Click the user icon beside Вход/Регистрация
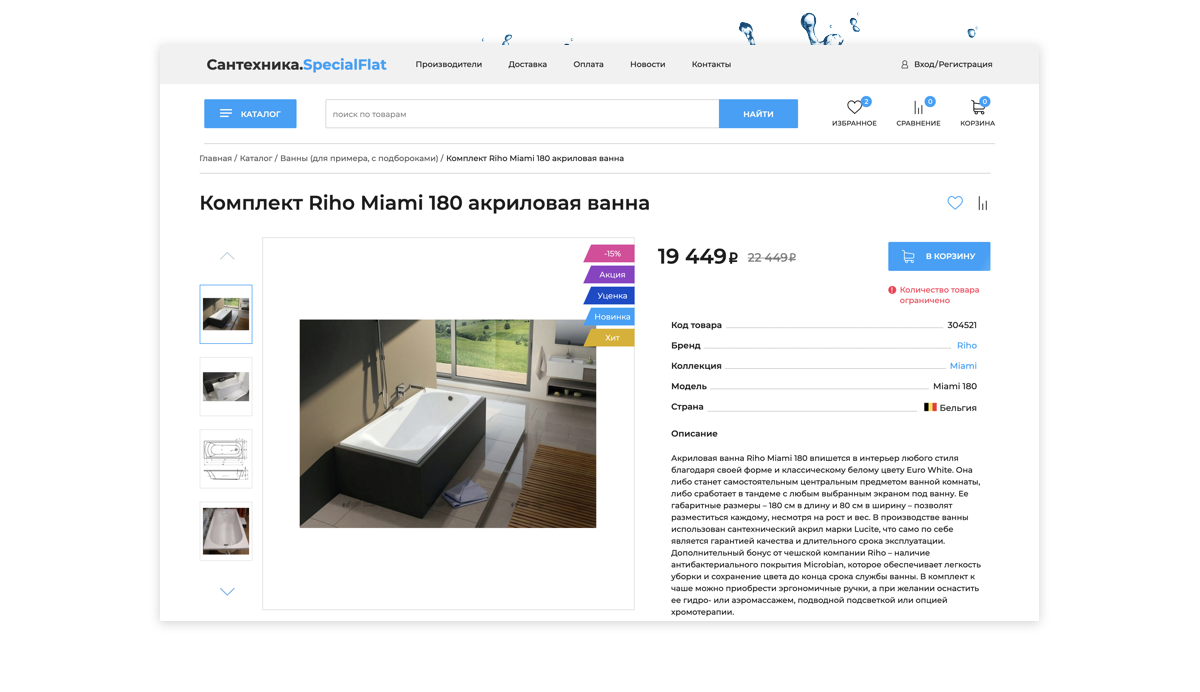Screen dimensions: 1200x692 click(x=905, y=64)
